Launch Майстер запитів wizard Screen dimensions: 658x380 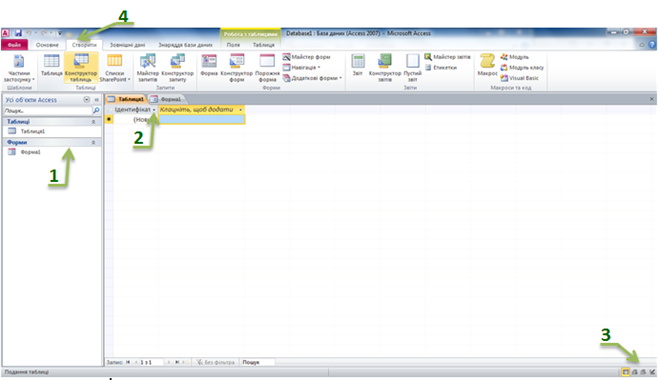148,68
